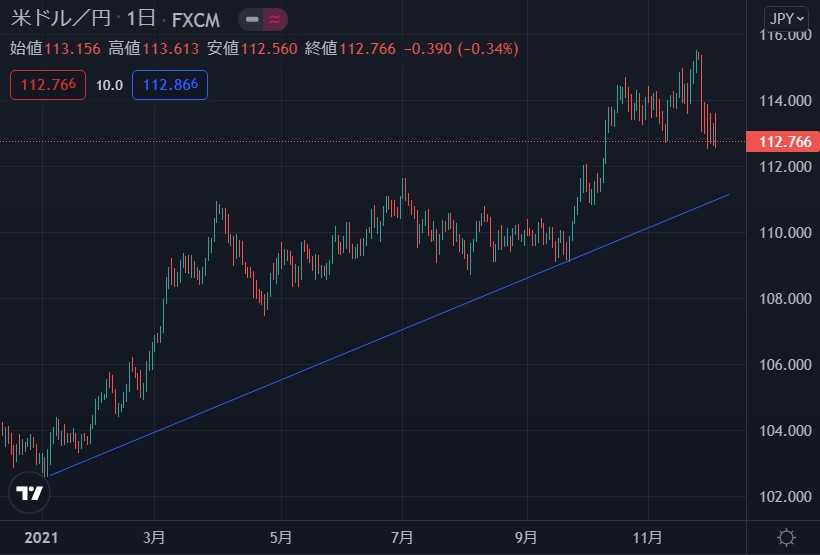The image size is (820, 555).
Task: Click the 112.000 price axis label
Action: (785, 167)
